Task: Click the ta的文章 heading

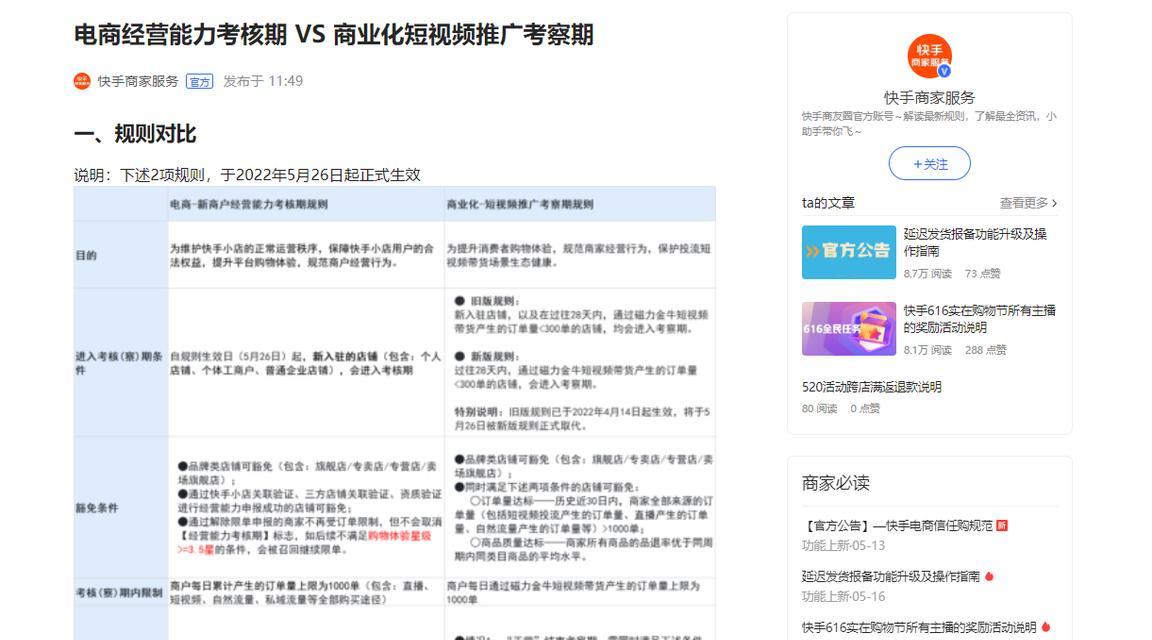Action: [828, 203]
